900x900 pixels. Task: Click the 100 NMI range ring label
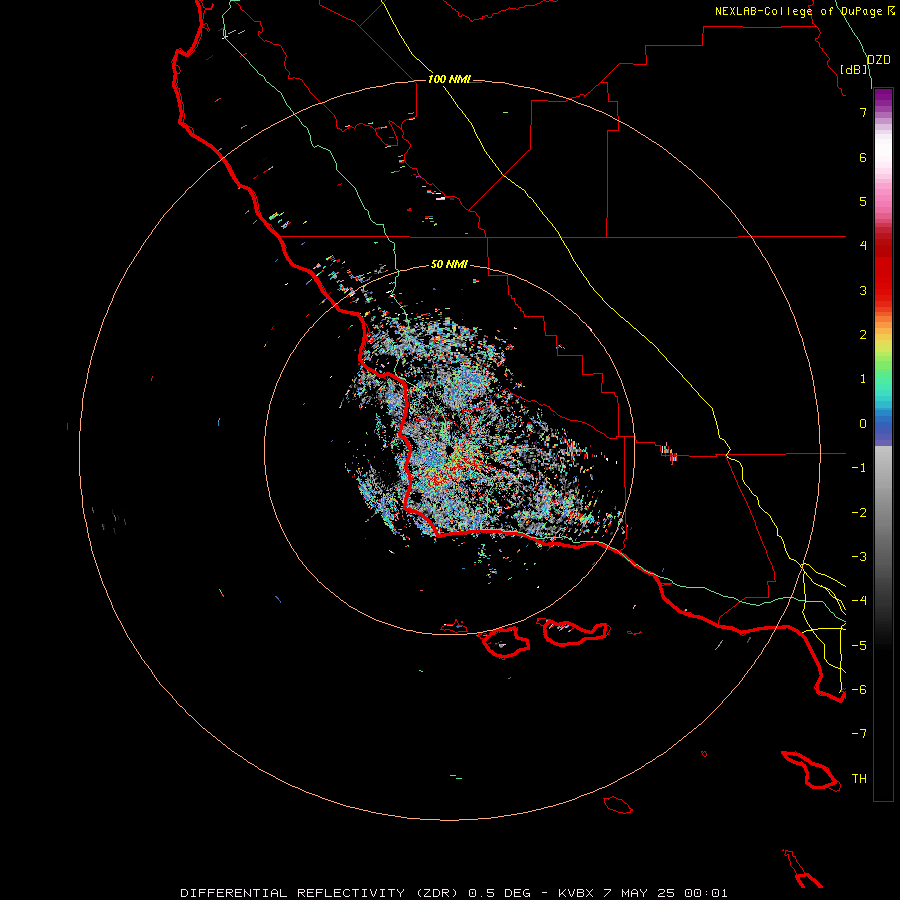coord(449,79)
